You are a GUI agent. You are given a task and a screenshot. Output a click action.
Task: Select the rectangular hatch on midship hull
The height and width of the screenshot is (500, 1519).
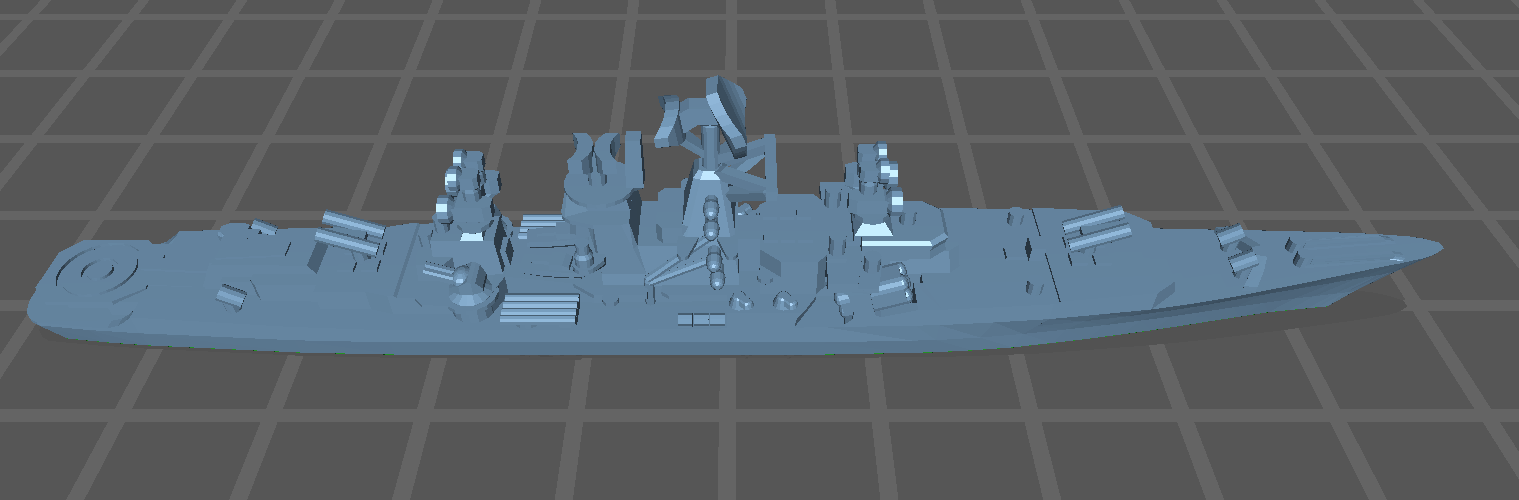pyautogui.click(x=700, y=319)
